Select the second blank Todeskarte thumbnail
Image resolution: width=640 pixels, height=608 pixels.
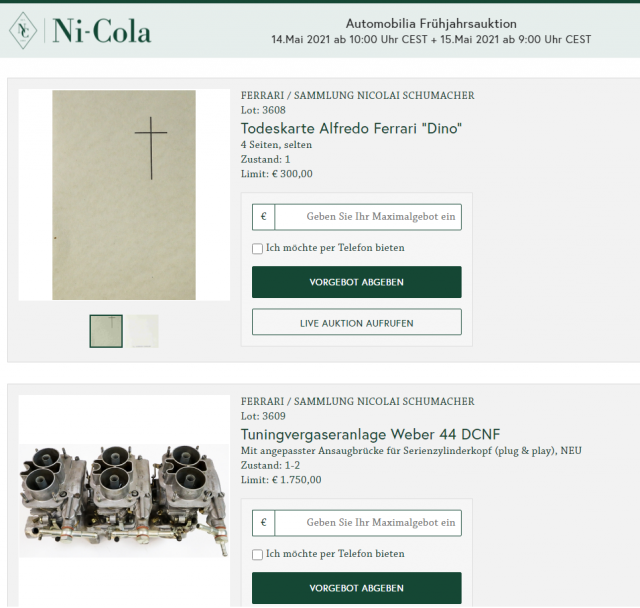[142, 331]
